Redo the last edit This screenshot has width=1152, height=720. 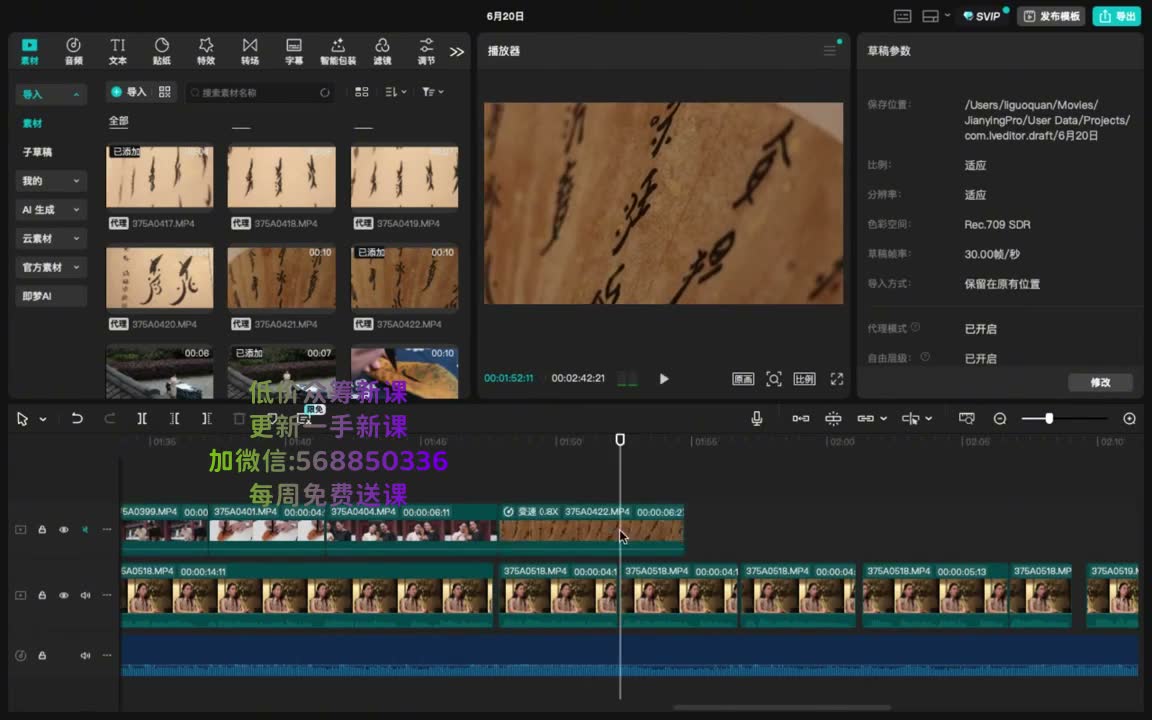pyautogui.click(x=109, y=418)
